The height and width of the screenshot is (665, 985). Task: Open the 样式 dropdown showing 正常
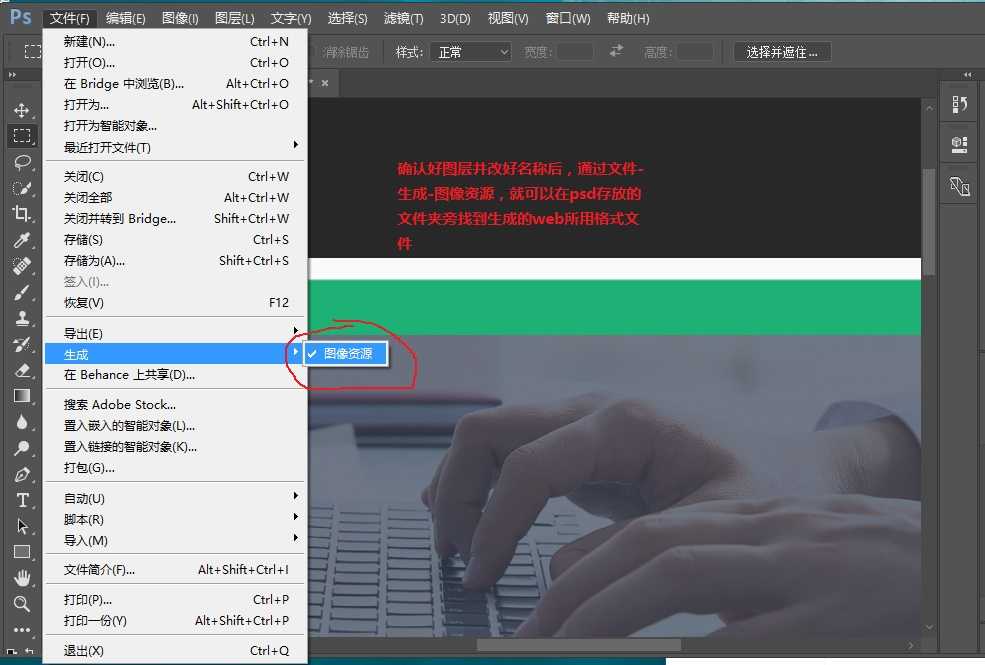click(471, 52)
